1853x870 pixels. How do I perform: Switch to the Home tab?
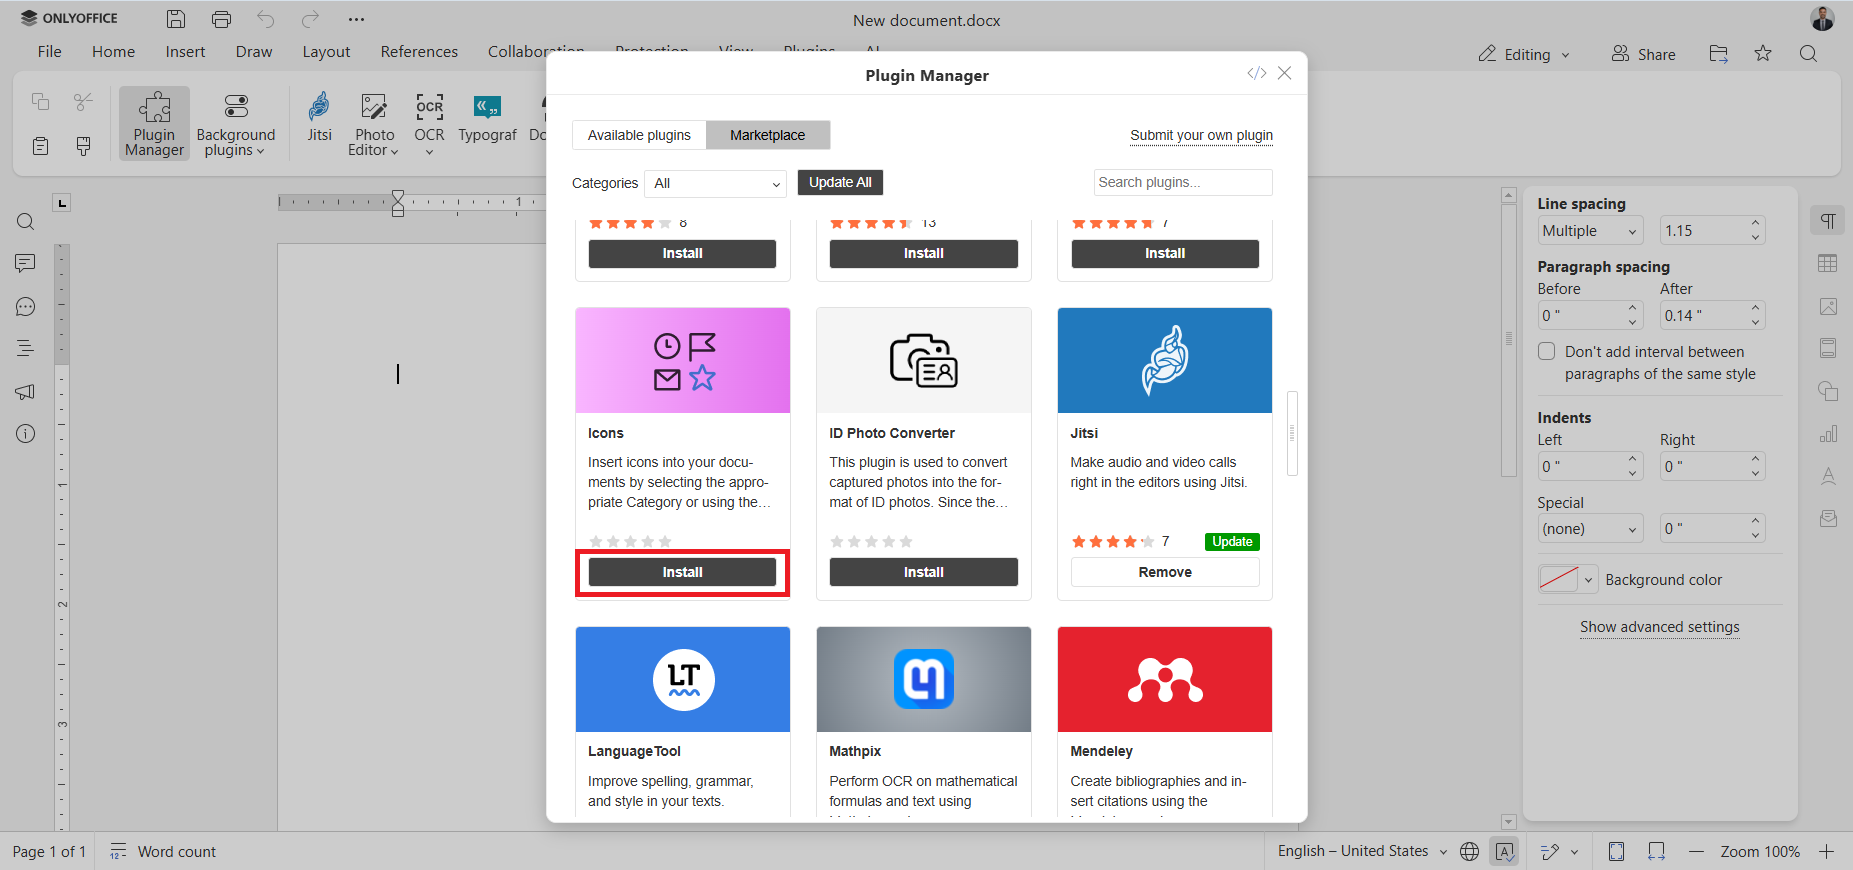click(113, 52)
